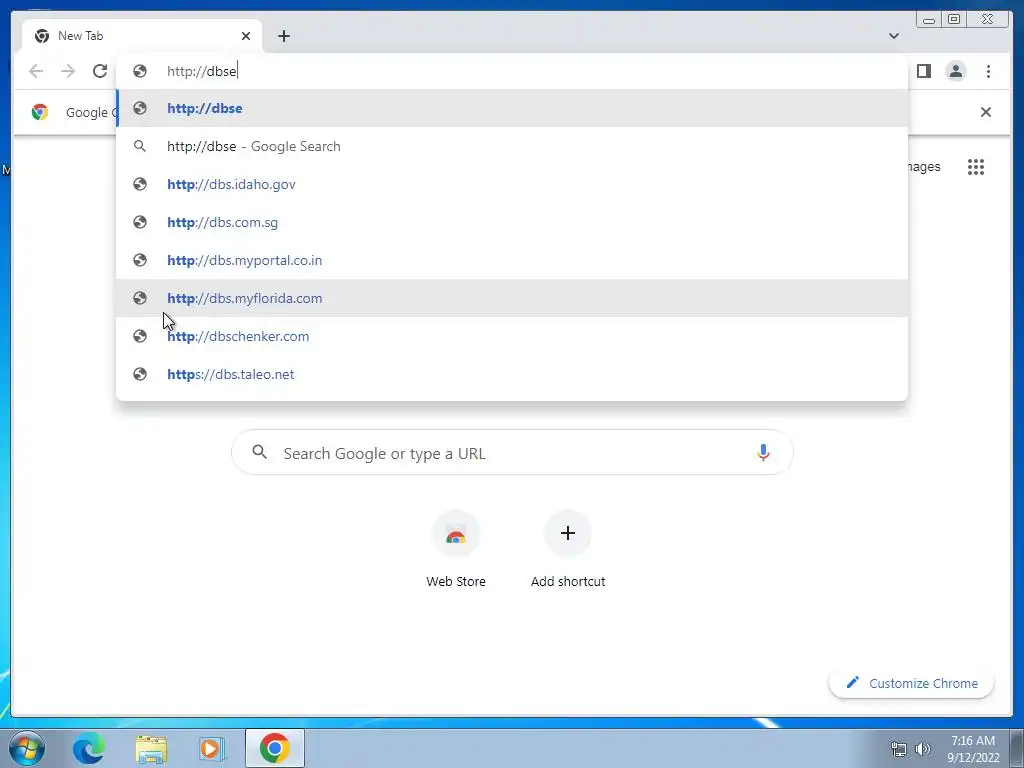Open File Explorer from the taskbar
1024x768 pixels.
pos(151,749)
